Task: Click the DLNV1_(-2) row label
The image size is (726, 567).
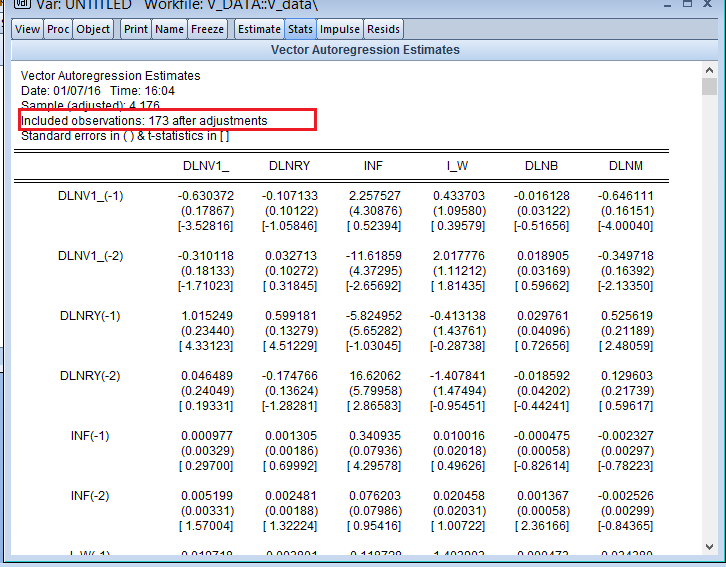Action: 90,256
